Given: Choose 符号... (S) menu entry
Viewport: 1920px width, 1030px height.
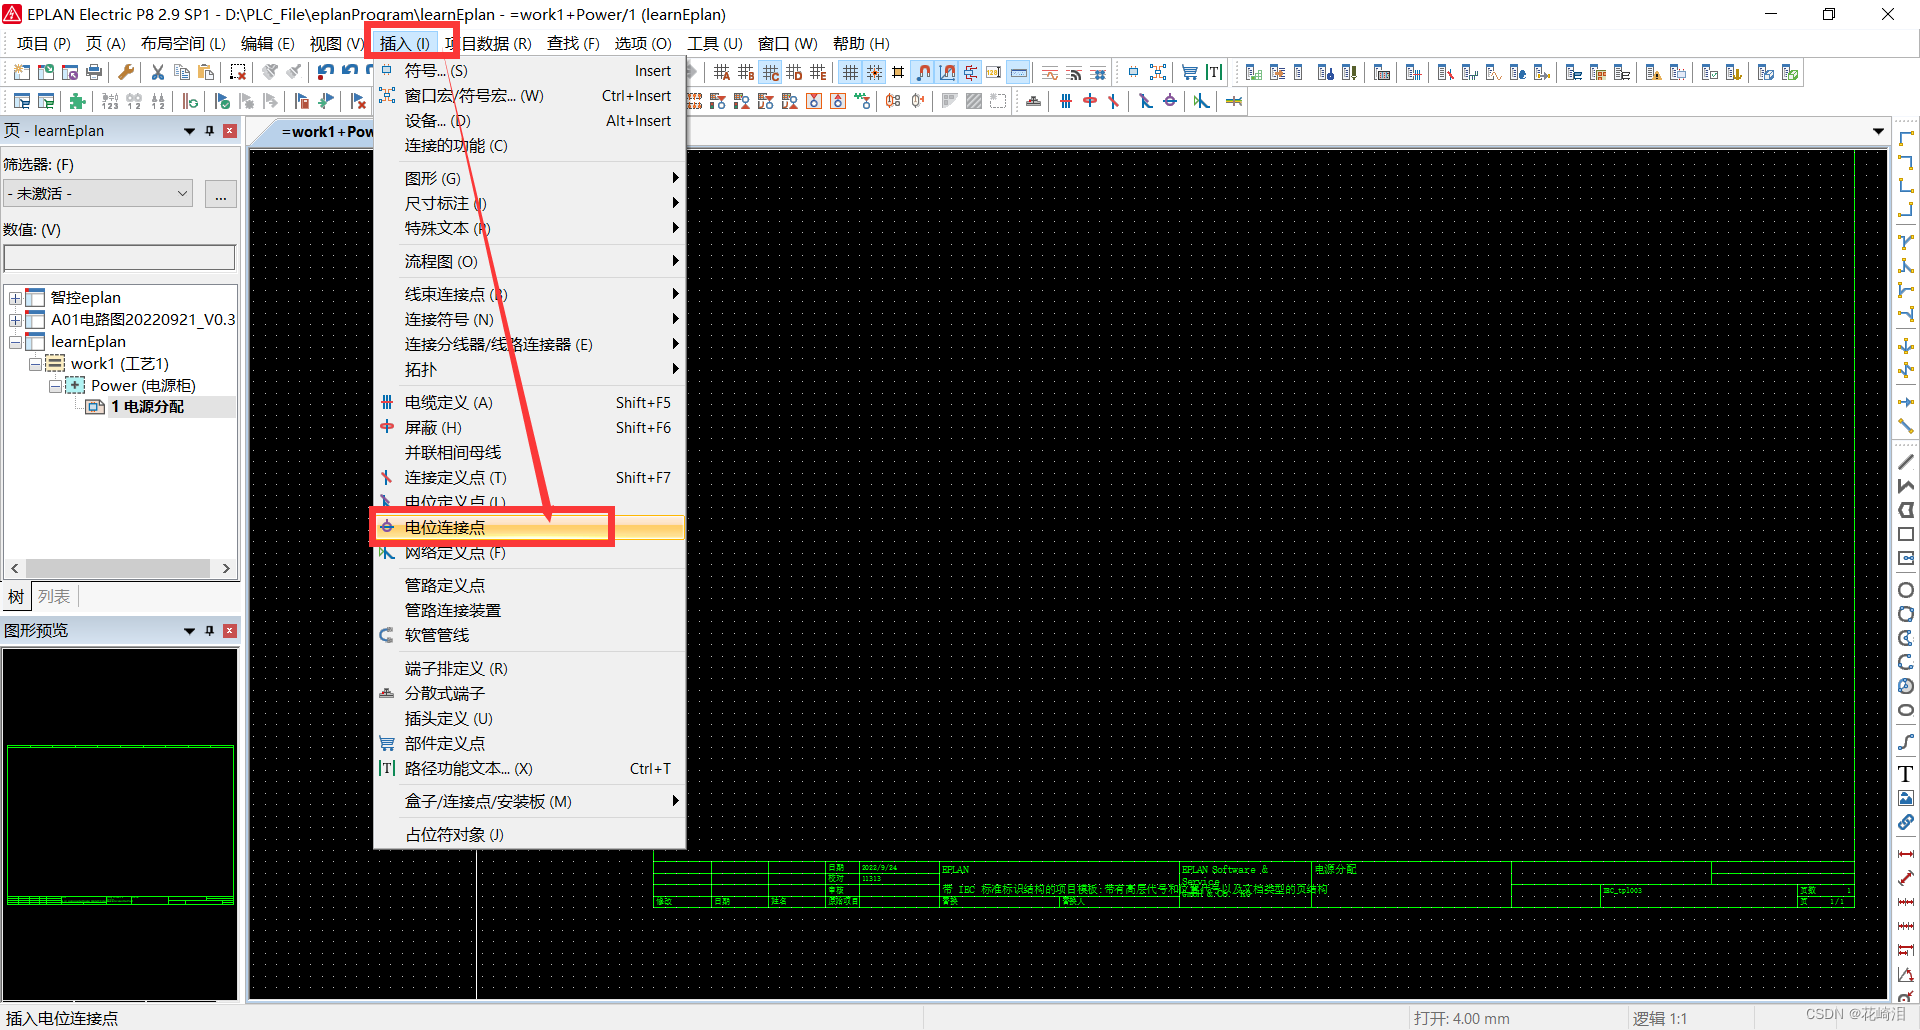Looking at the screenshot, I should point(529,70).
